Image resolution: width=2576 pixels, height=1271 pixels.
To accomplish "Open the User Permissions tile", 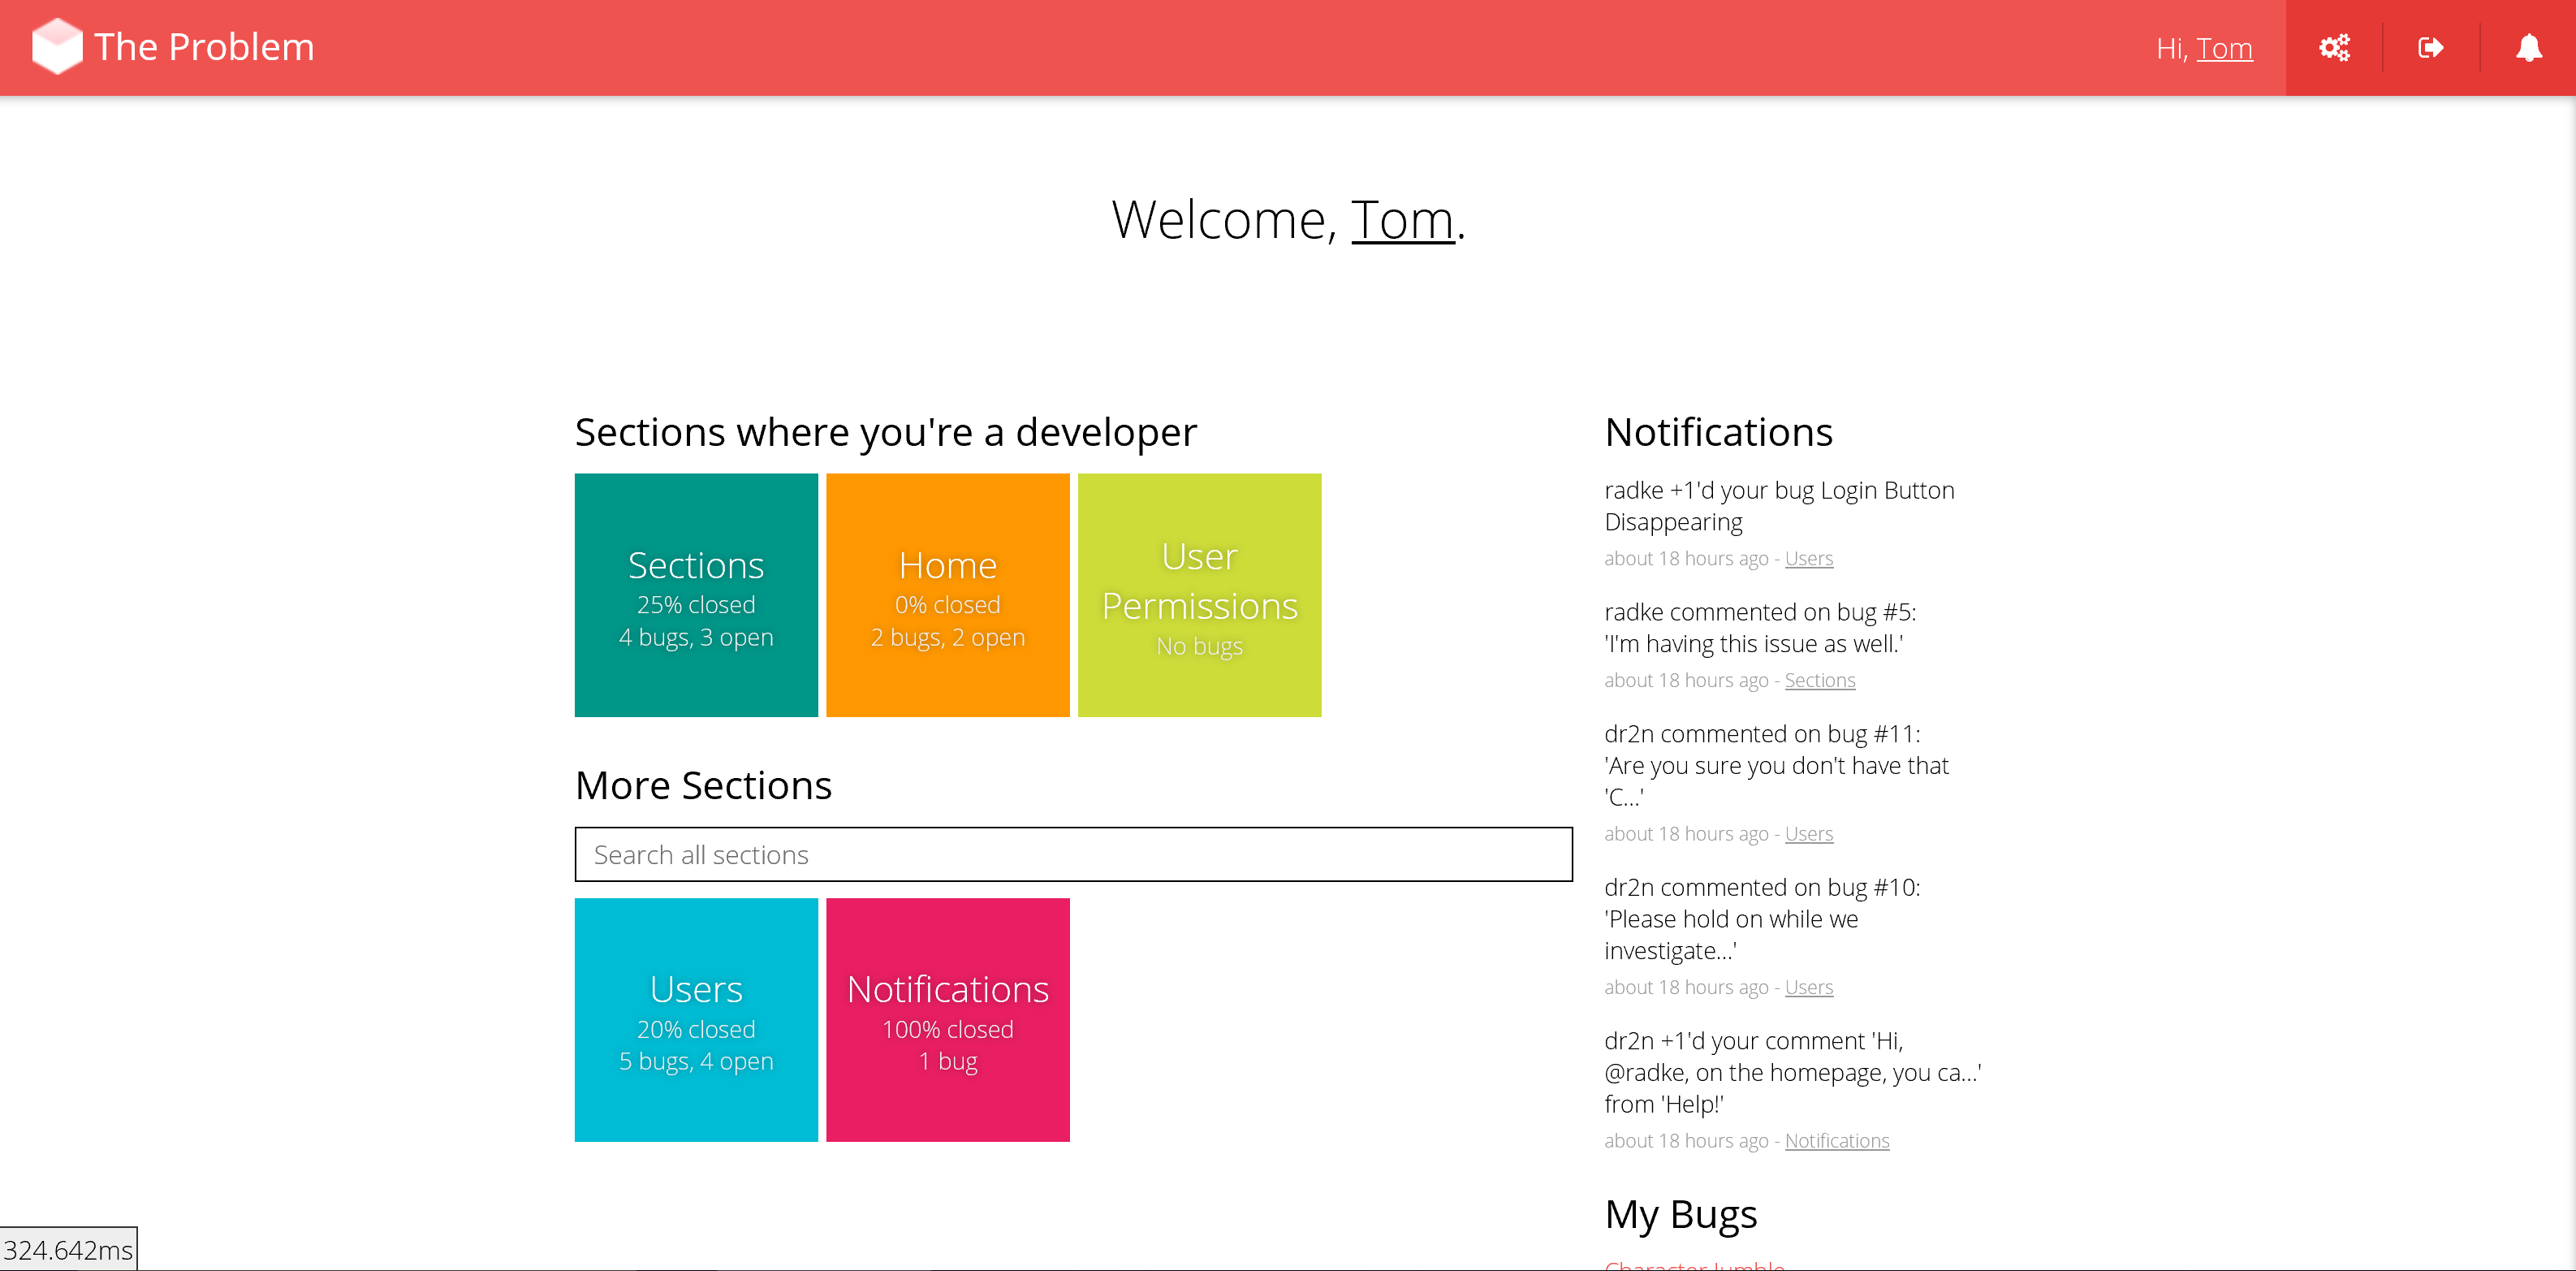I will tap(1199, 595).
